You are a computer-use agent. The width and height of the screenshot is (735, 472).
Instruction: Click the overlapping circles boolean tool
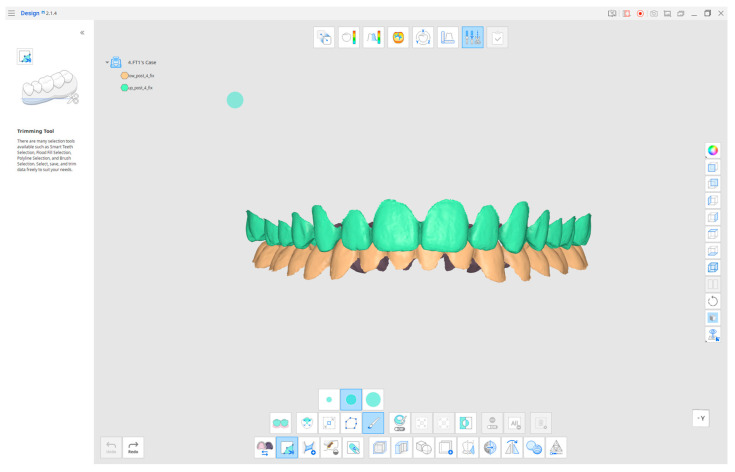pos(534,448)
